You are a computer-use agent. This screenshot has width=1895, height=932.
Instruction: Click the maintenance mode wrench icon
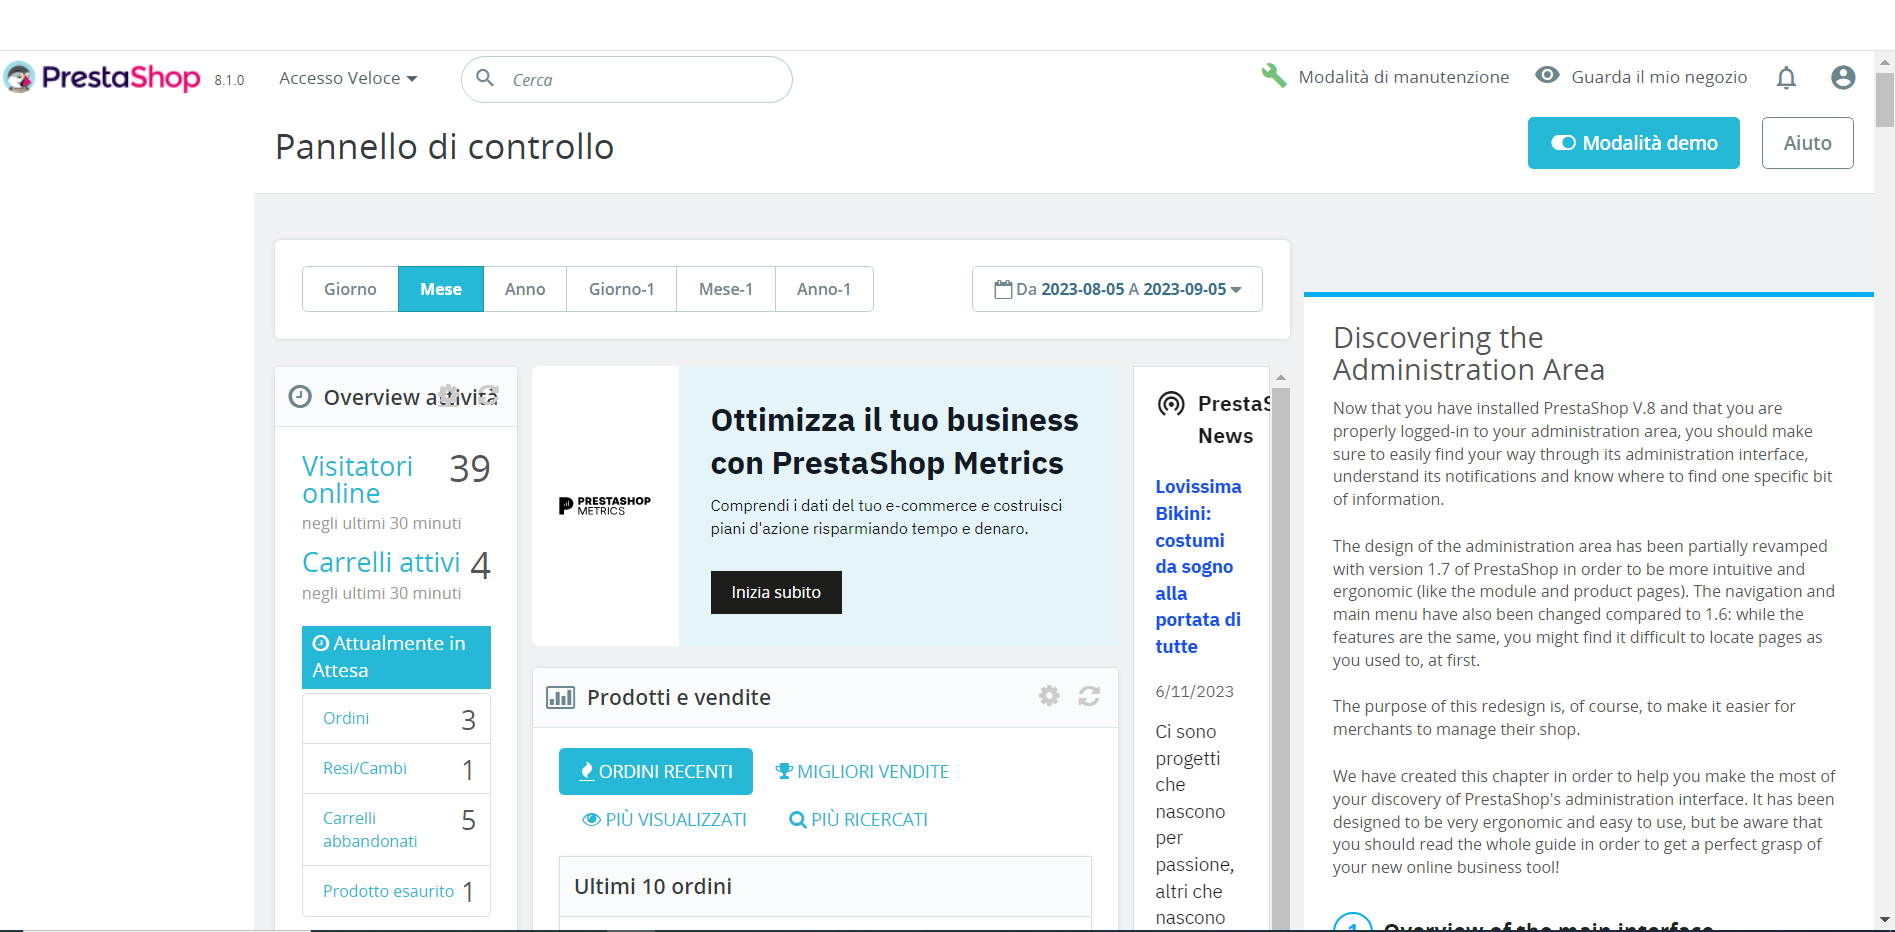click(x=1274, y=76)
